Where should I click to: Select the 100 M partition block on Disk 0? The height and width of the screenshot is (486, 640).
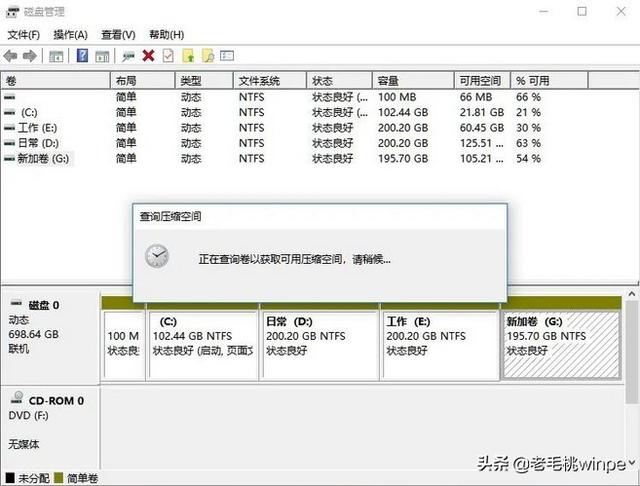tap(124, 346)
